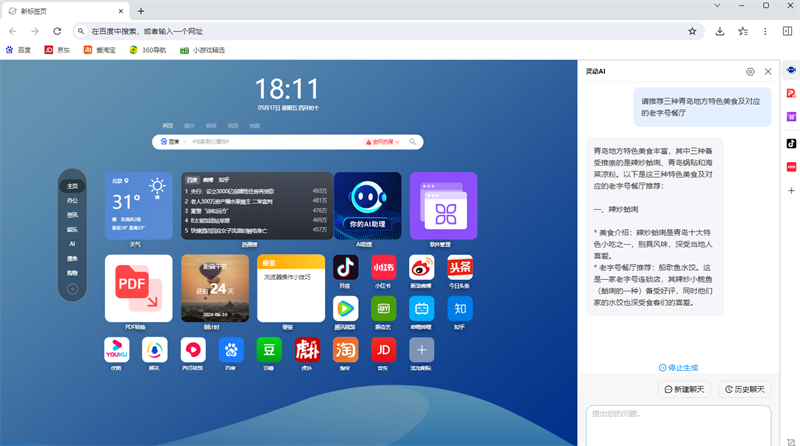The height and width of the screenshot is (446, 800).
Task: Click the 新建聊天 button
Action: (x=684, y=389)
